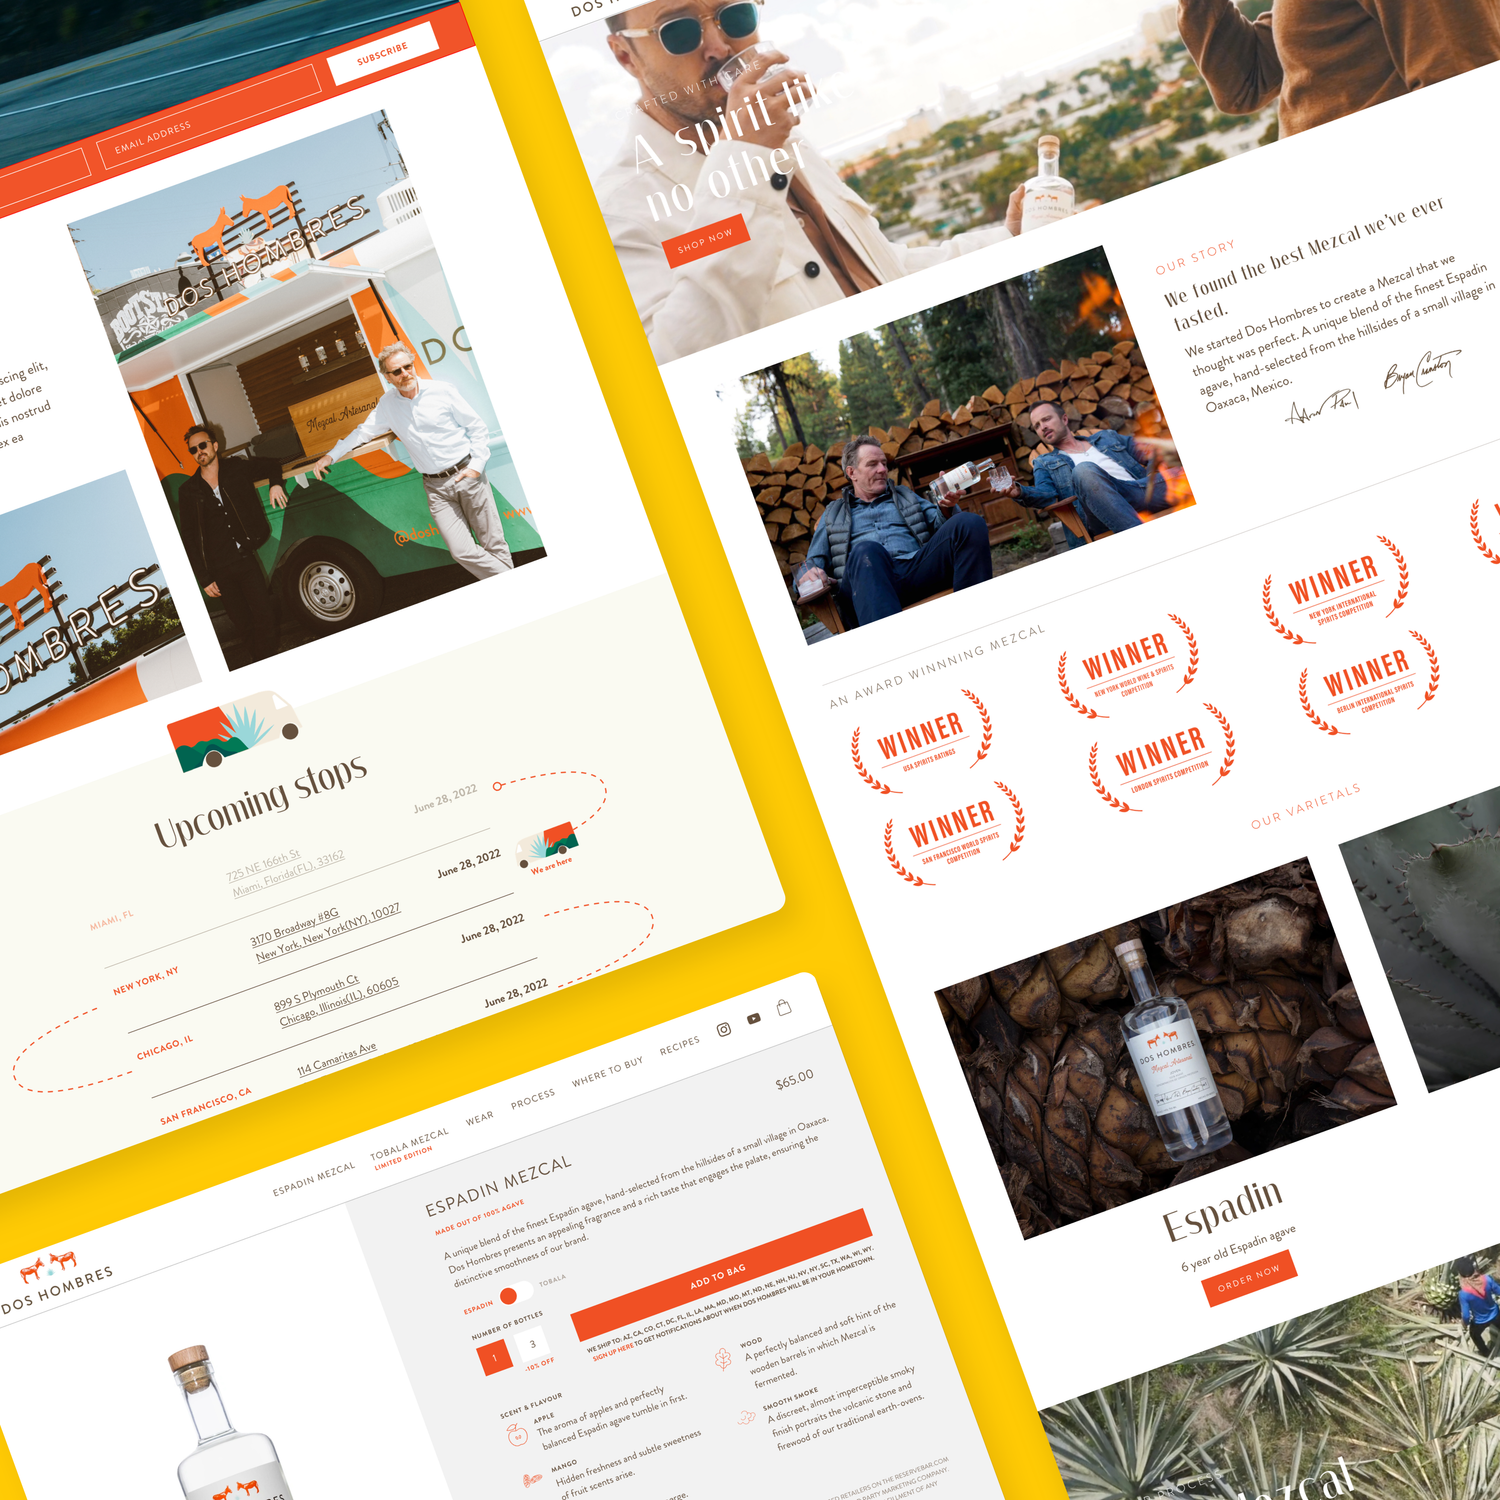Open Where to Buy menu item
The height and width of the screenshot is (1500, 1500).
tap(608, 1072)
